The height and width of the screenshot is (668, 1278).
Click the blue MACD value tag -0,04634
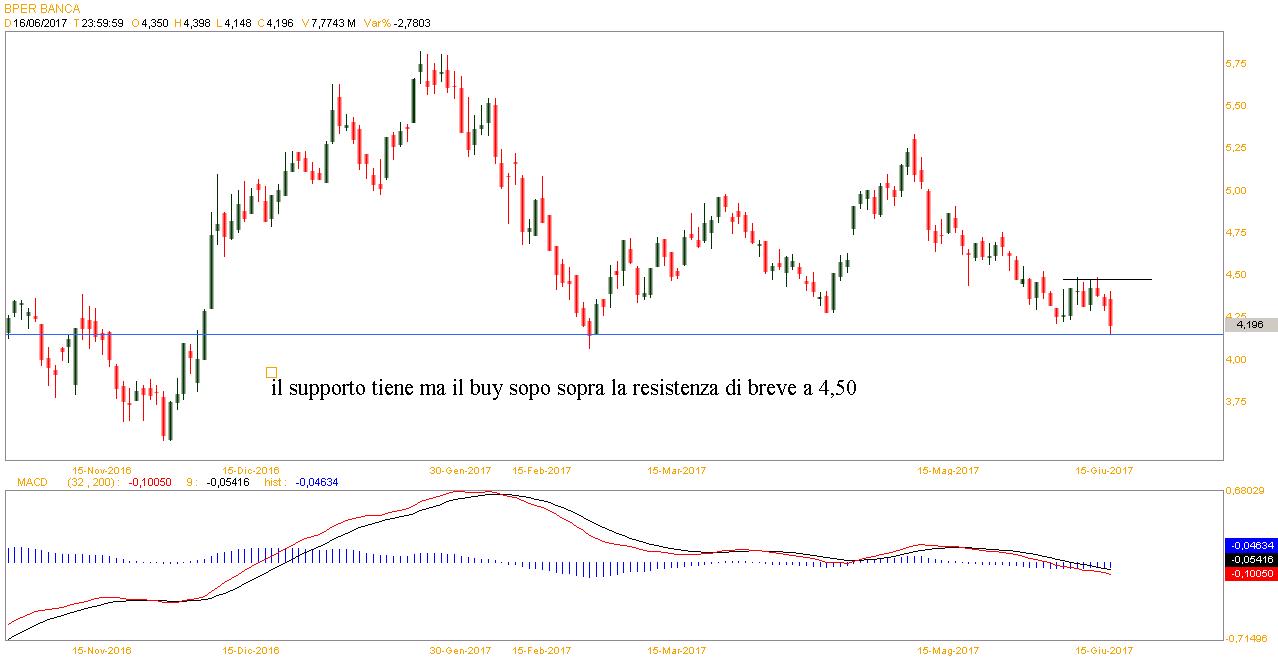point(1250,546)
